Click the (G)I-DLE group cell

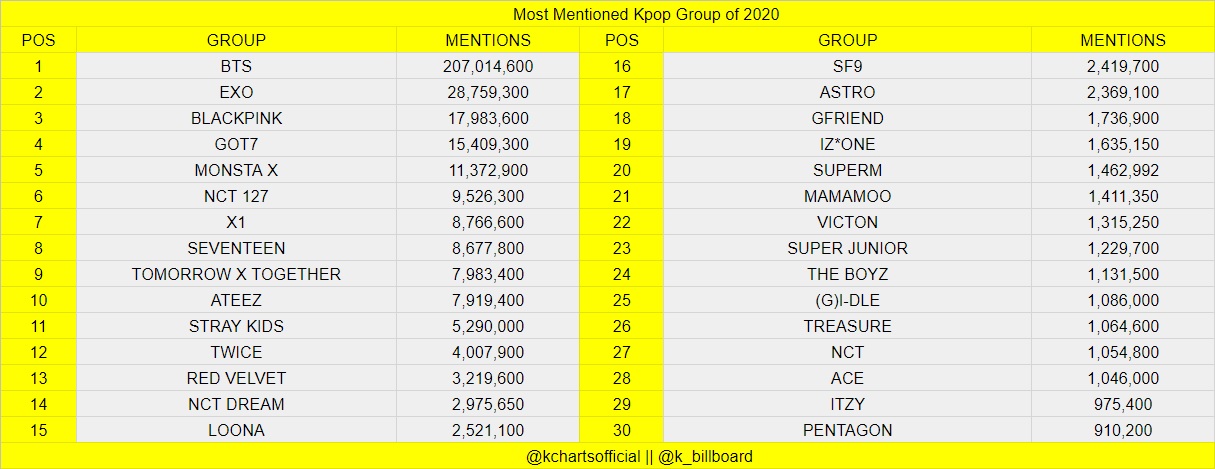(x=847, y=300)
